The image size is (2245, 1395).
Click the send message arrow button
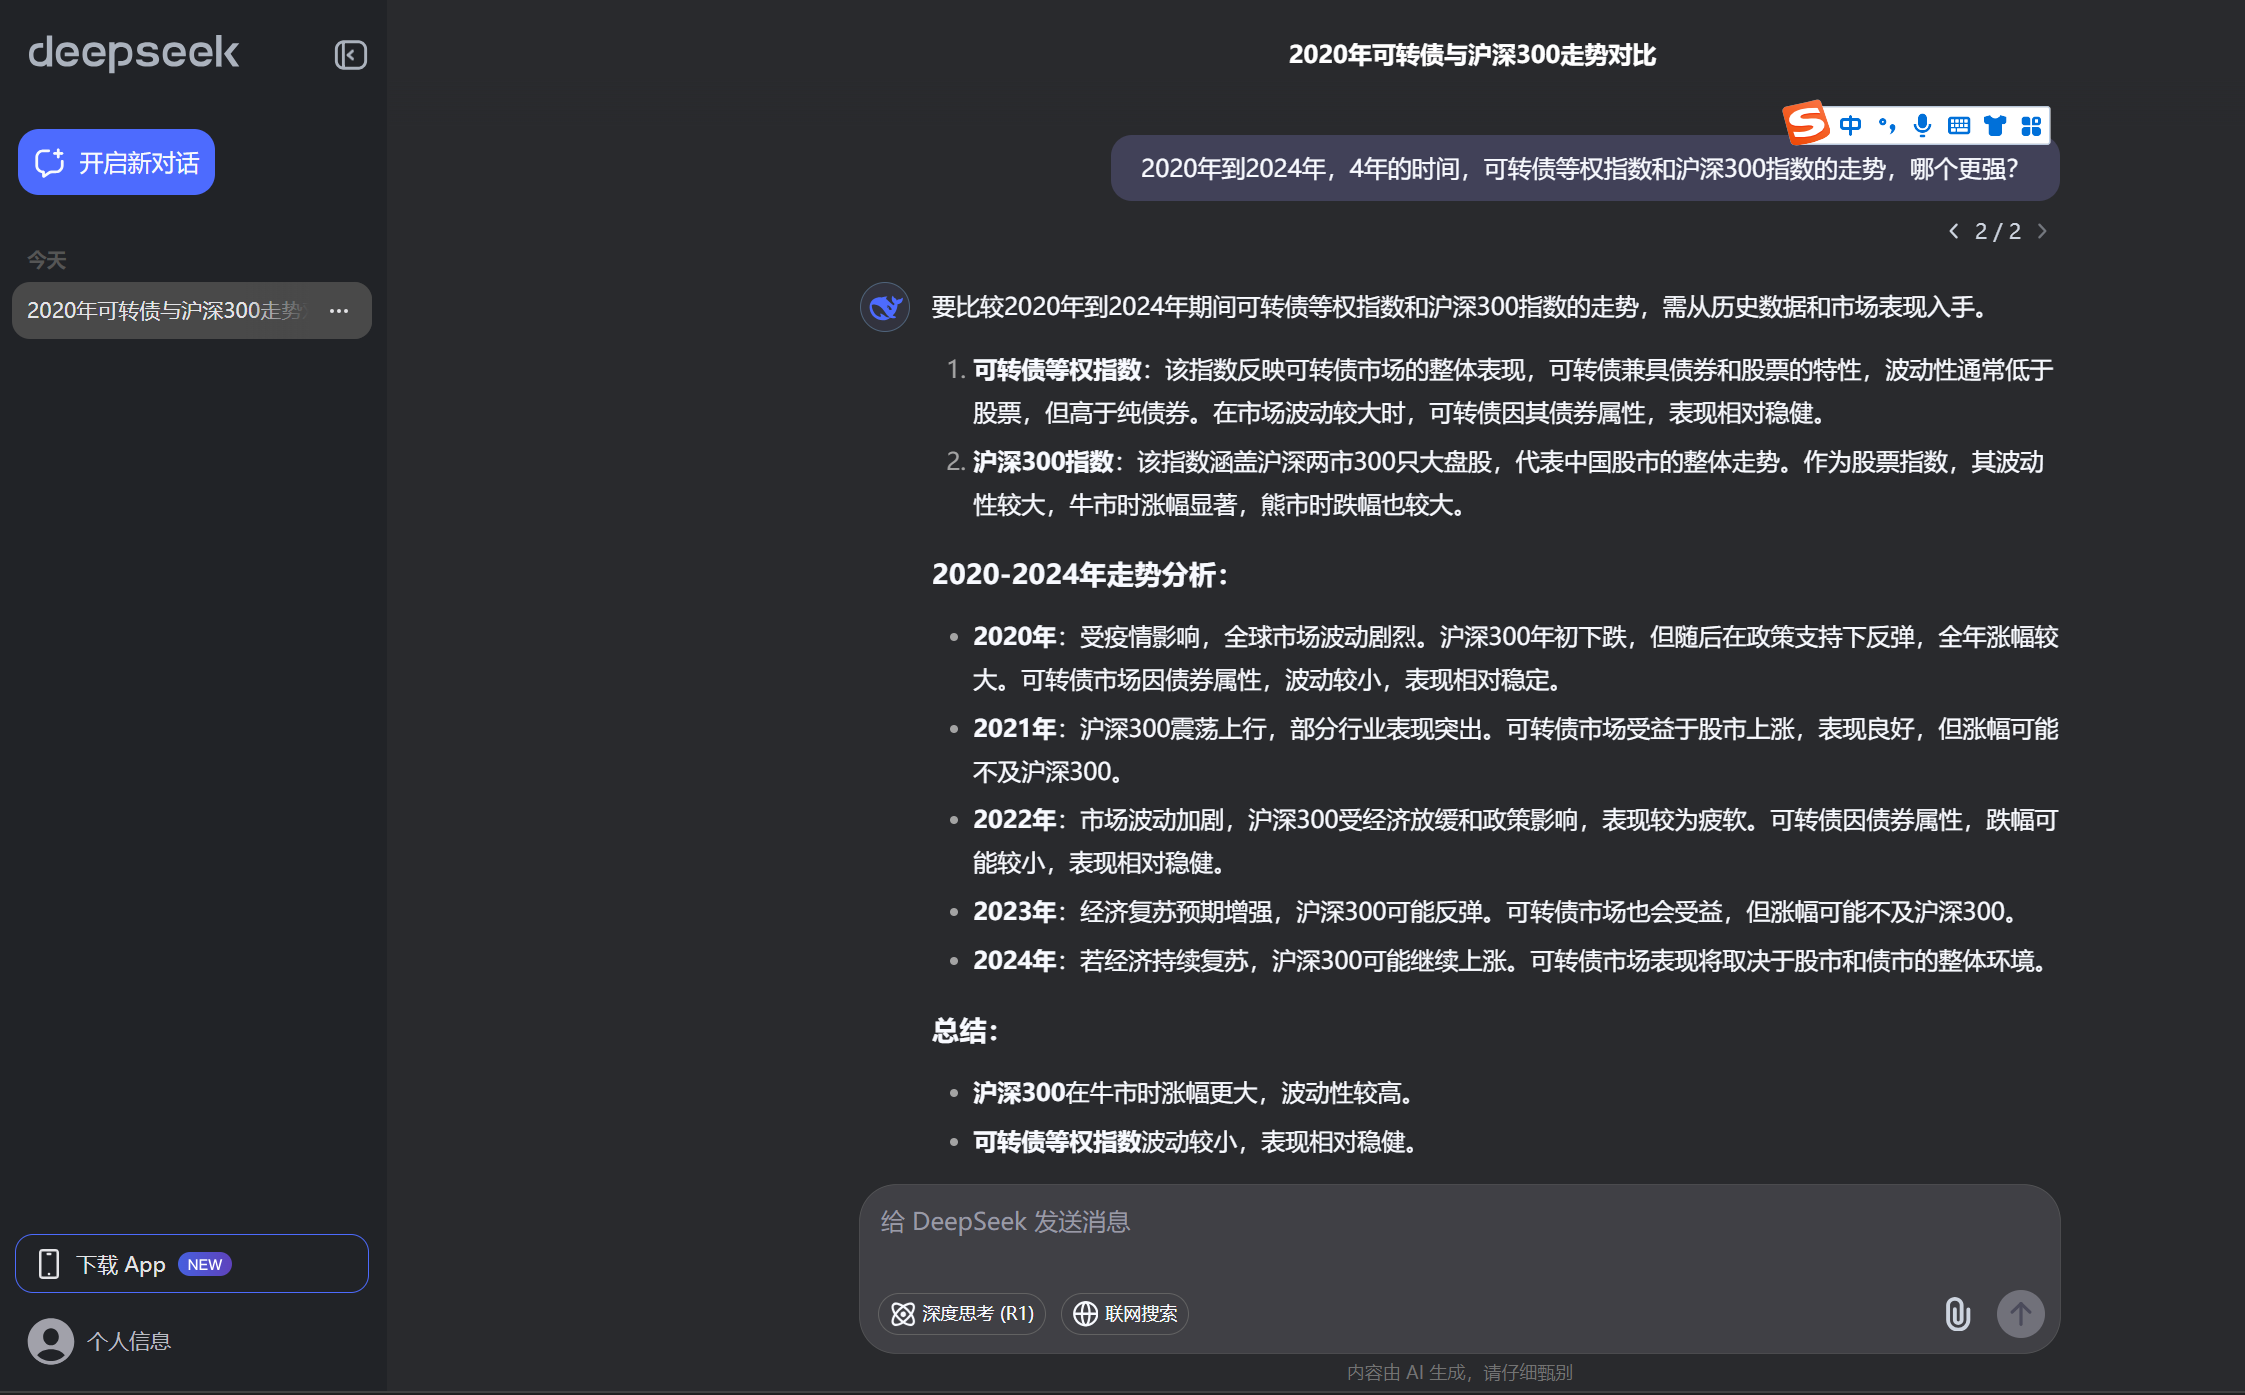2020,1313
